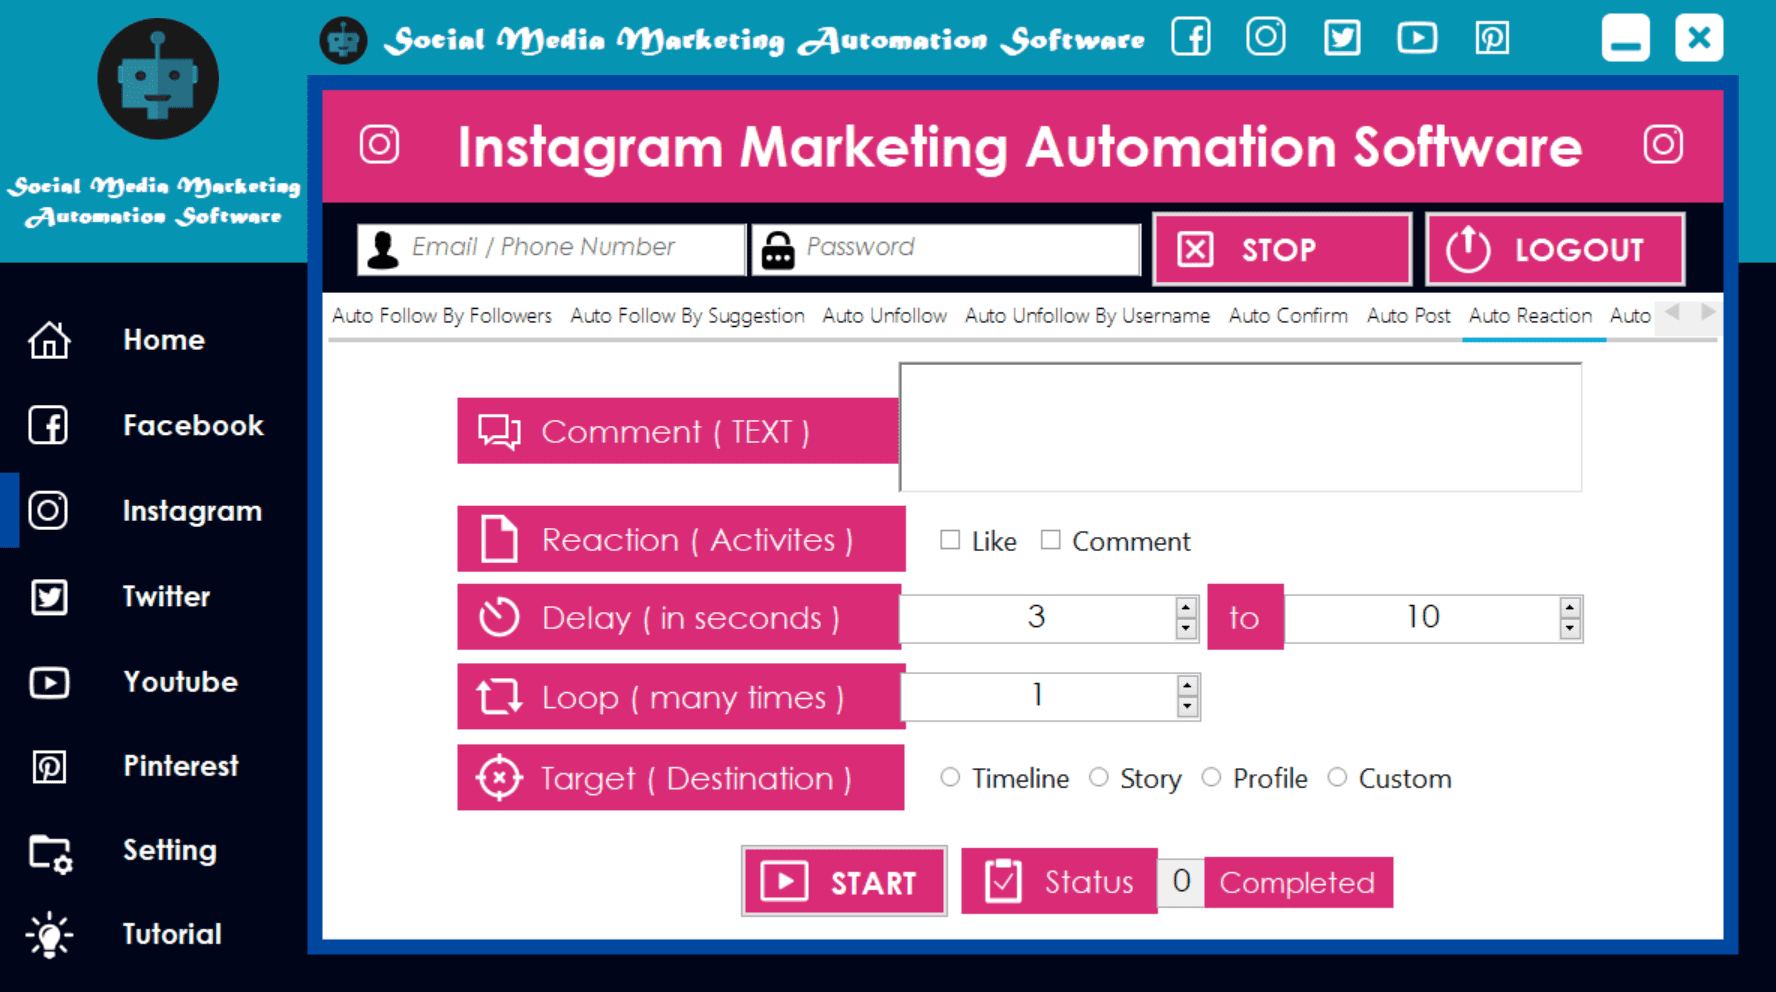1776x992 pixels.
Task: Show earlier tabs with the left tab arrow
Action: click(1672, 313)
